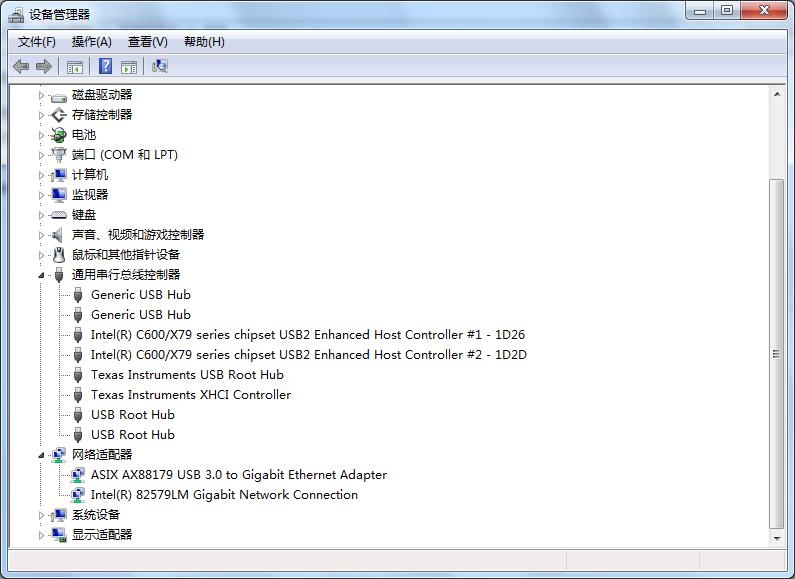Click the 监视器 monitor icon
795x579 pixels.
59,195
